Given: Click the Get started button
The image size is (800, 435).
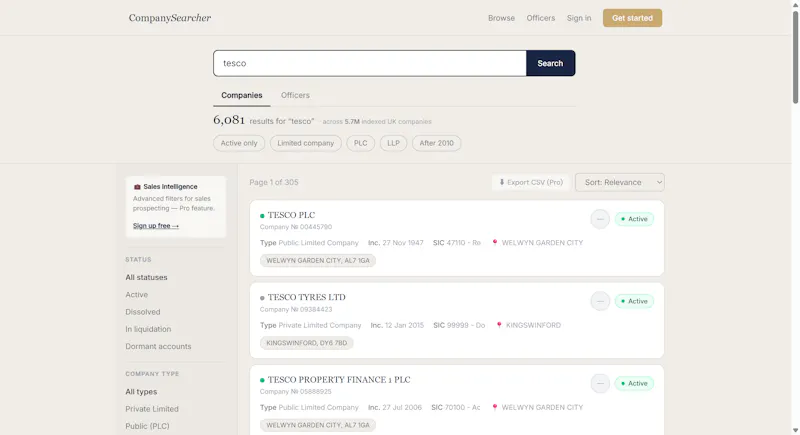Looking at the screenshot, I should 632,18.
